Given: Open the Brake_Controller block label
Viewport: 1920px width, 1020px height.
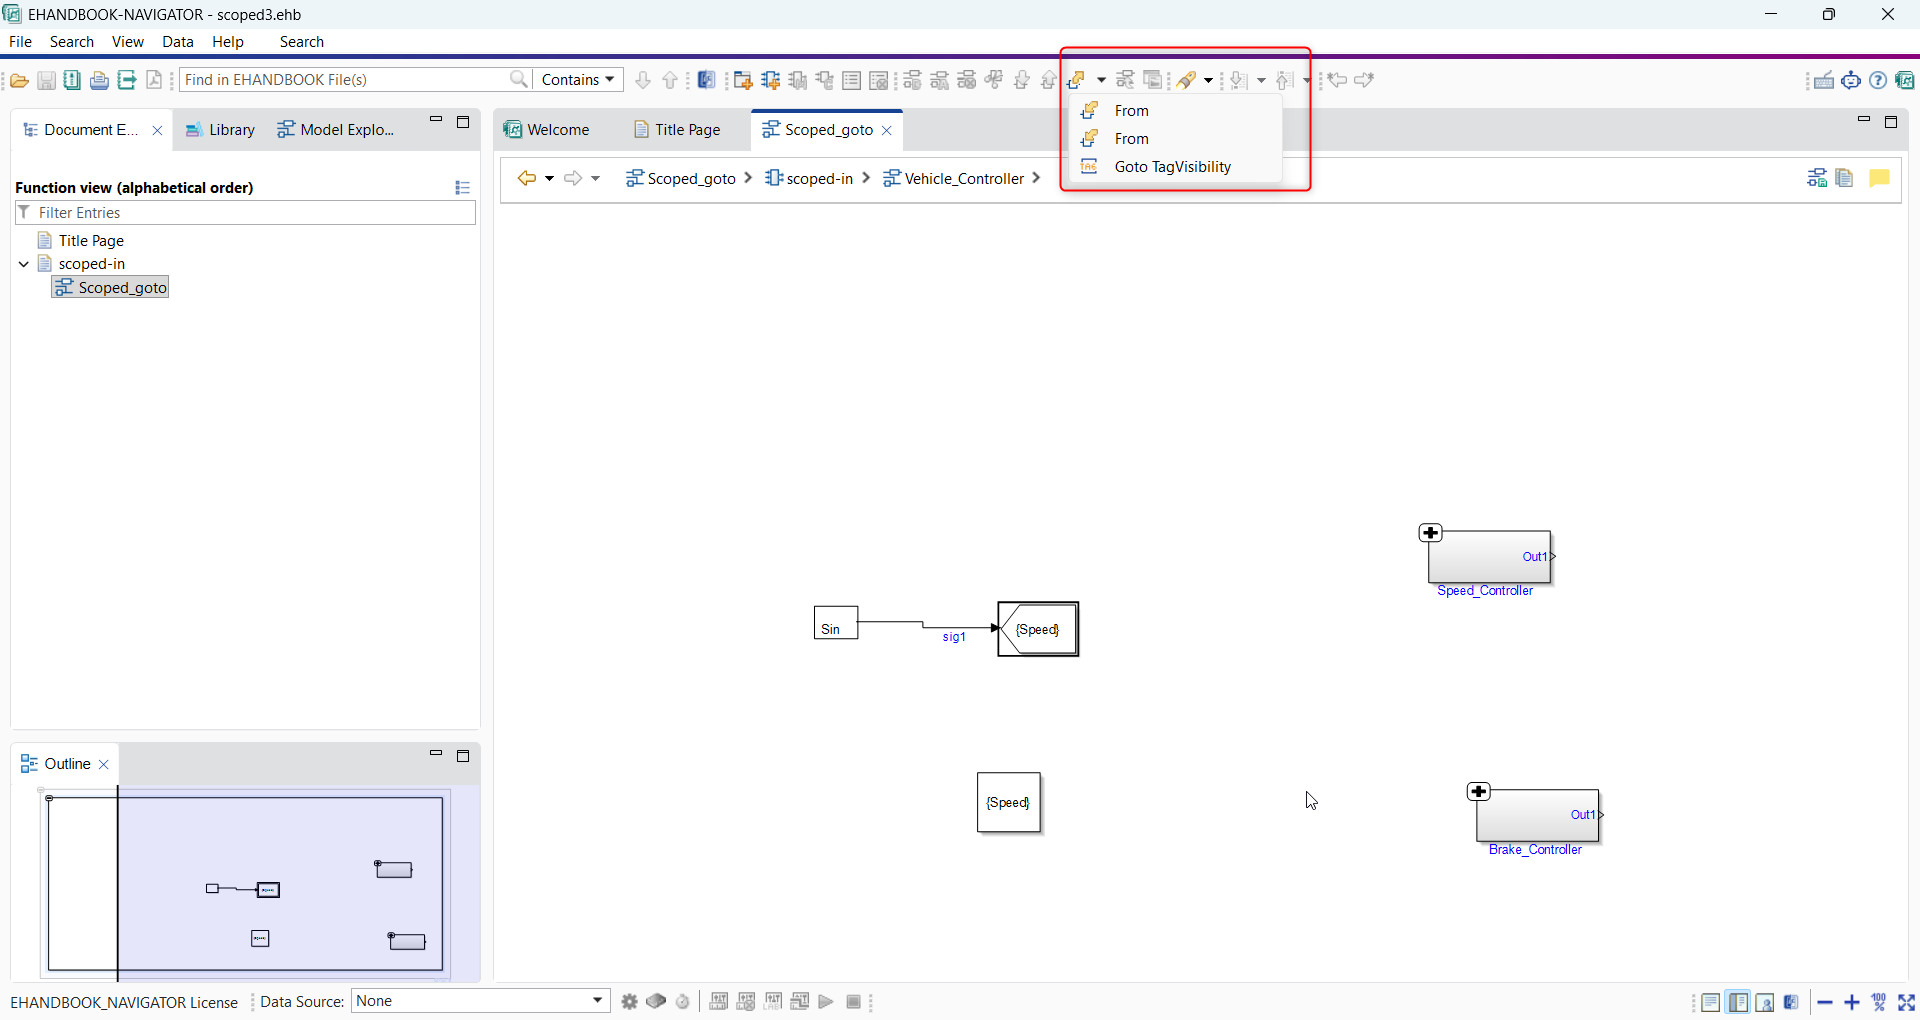Looking at the screenshot, I should tap(1535, 850).
